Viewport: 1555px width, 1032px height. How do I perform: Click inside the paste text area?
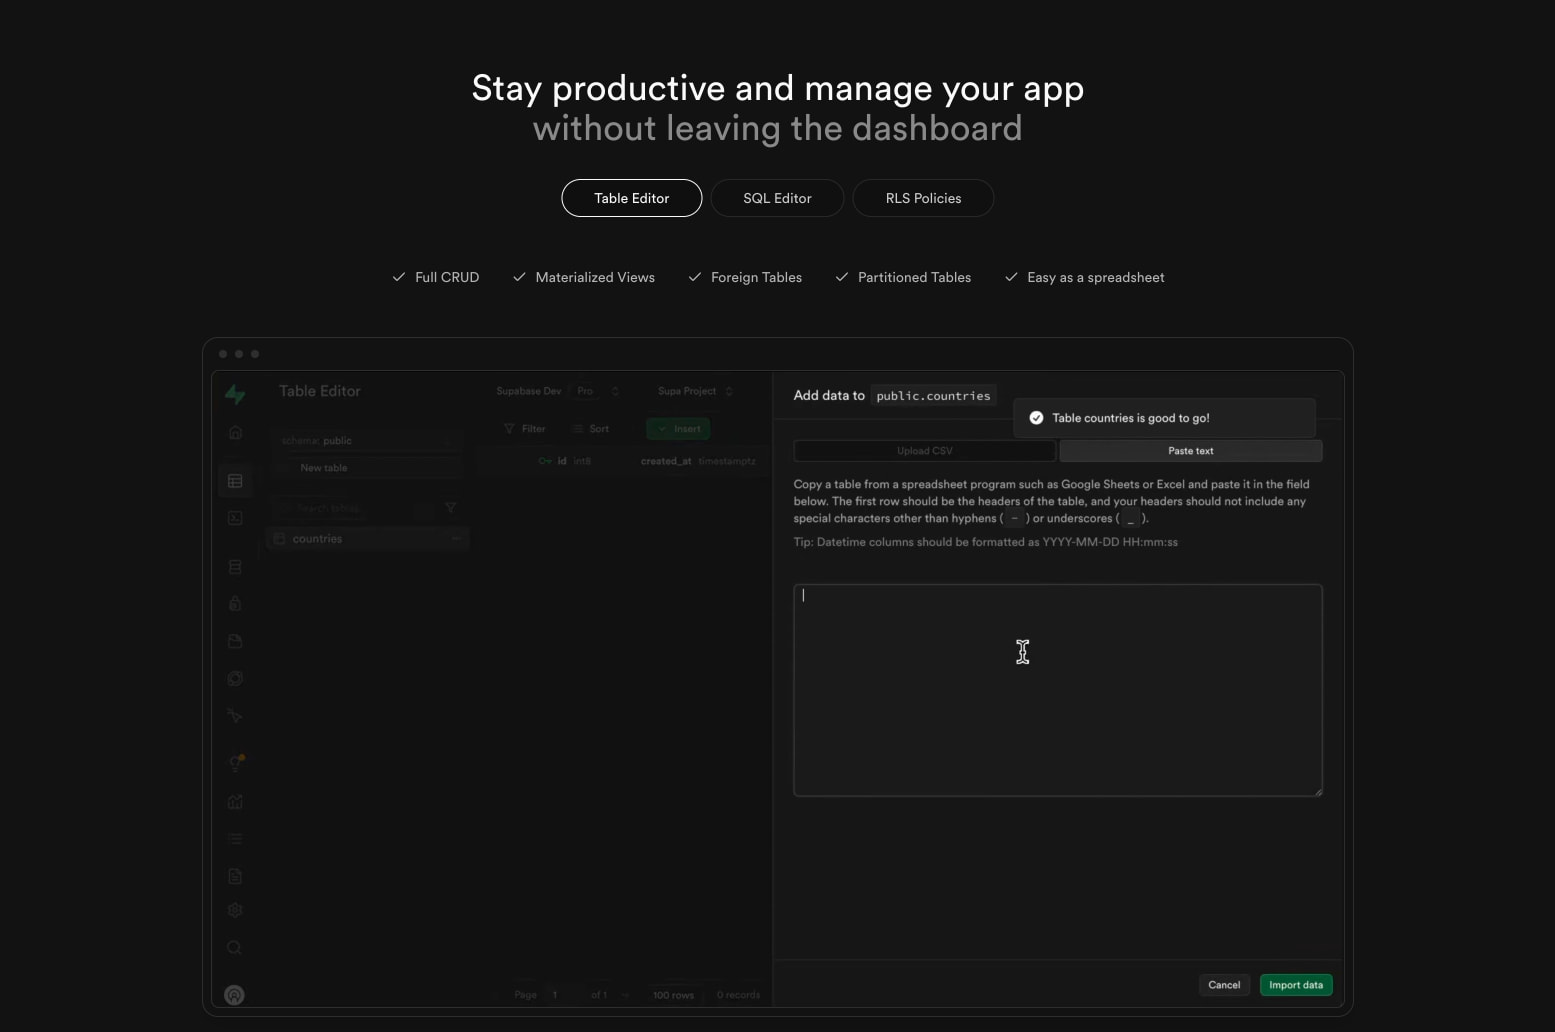[1058, 690]
